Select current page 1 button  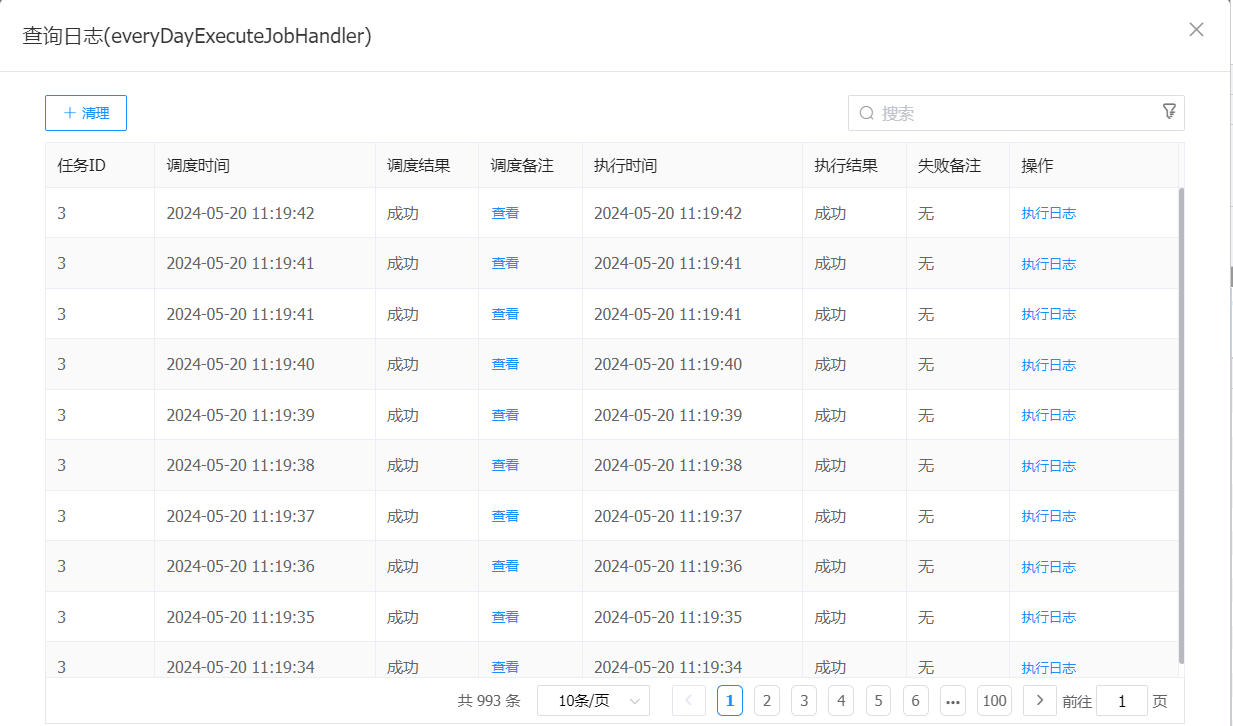[730, 701]
